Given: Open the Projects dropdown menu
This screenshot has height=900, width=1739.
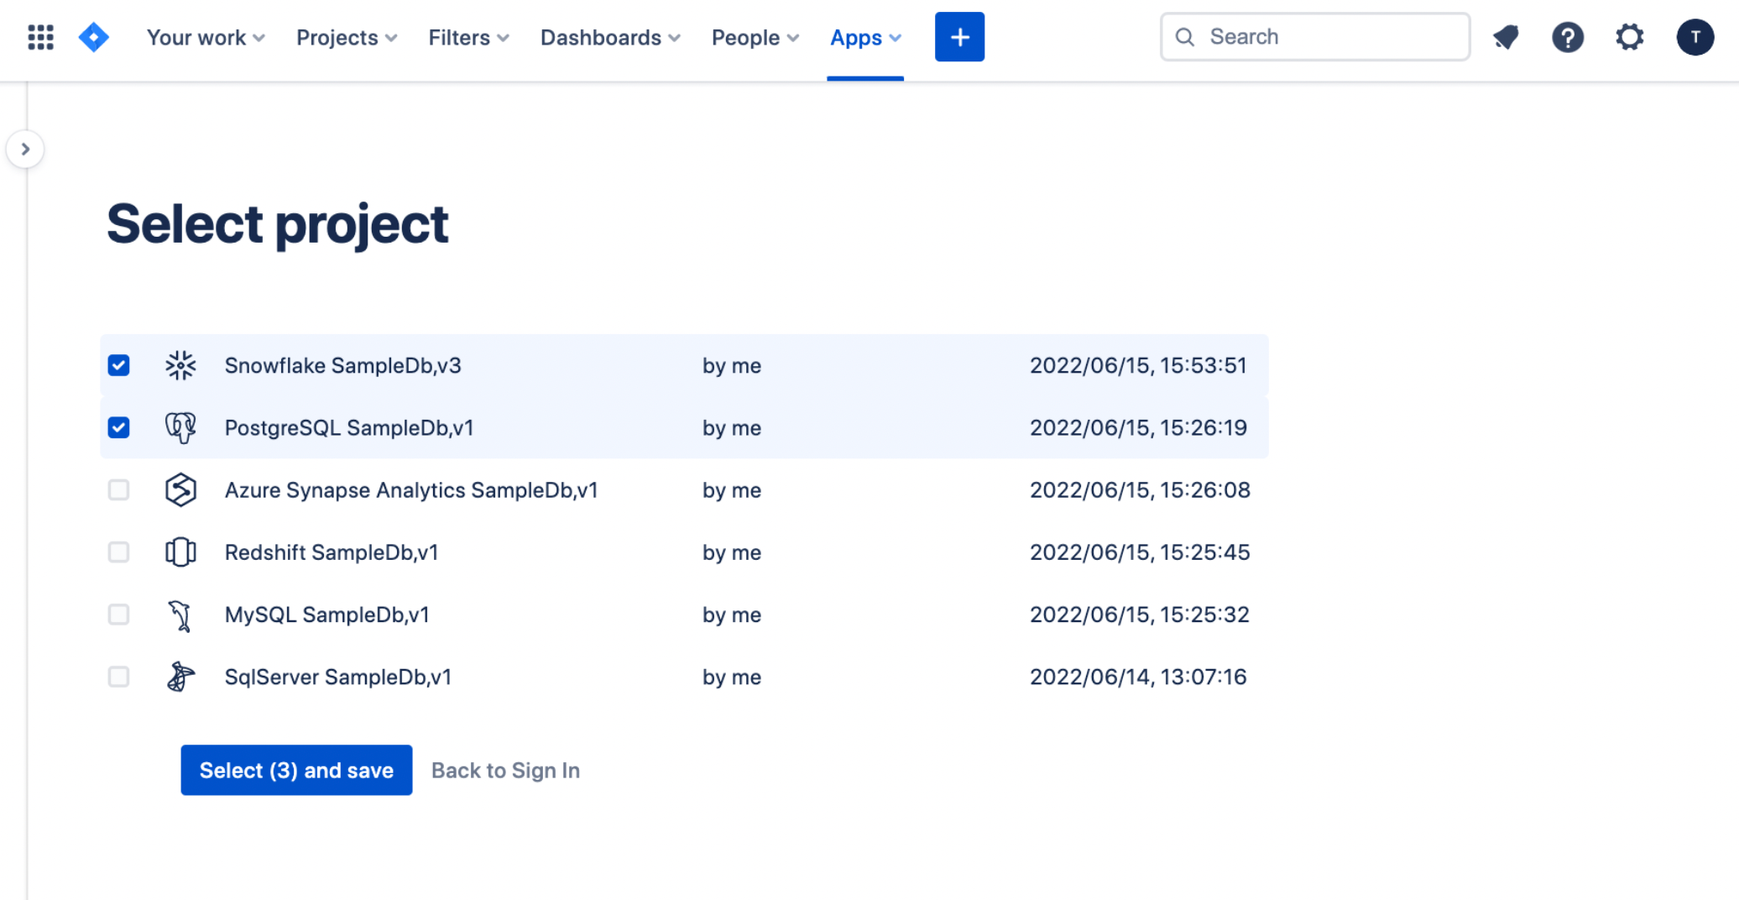Looking at the screenshot, I should click(x=347, y=38).
